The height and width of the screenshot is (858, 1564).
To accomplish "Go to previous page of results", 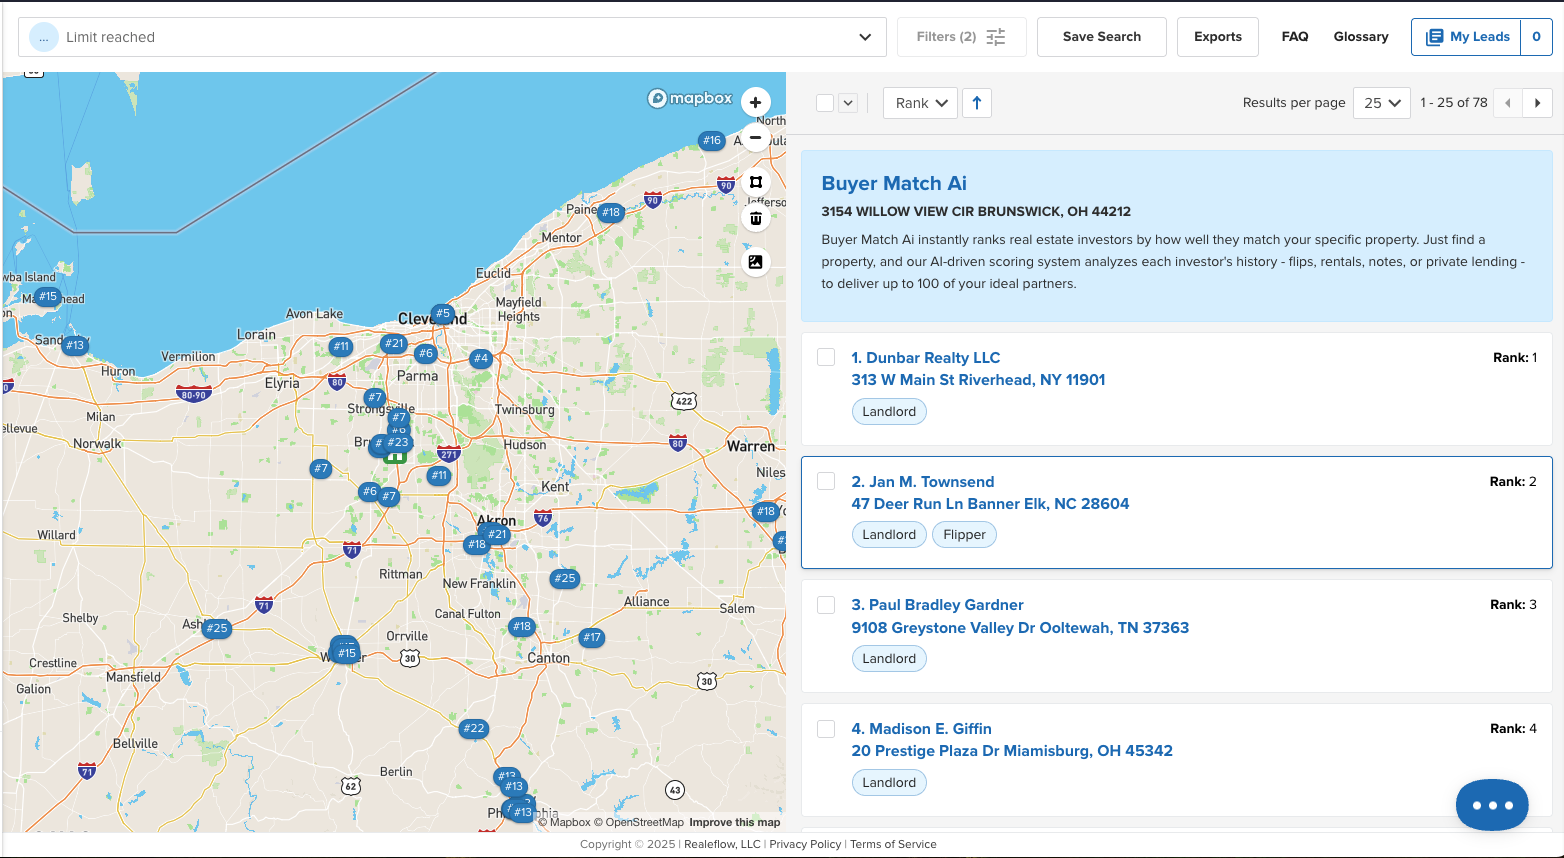I will 1508,103.
